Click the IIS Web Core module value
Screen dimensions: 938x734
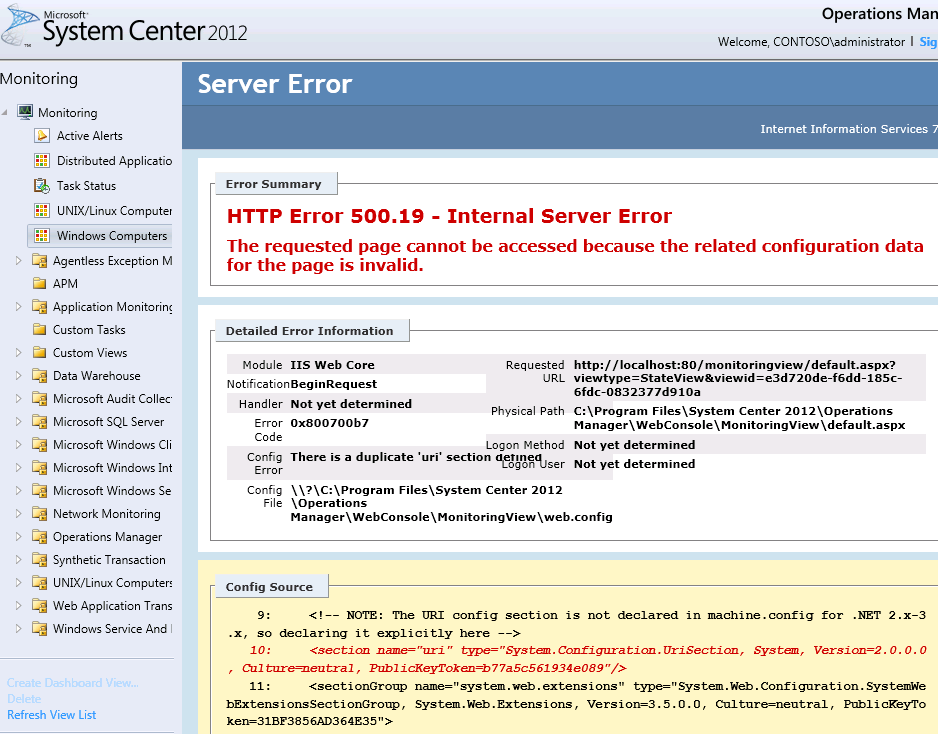333,365
